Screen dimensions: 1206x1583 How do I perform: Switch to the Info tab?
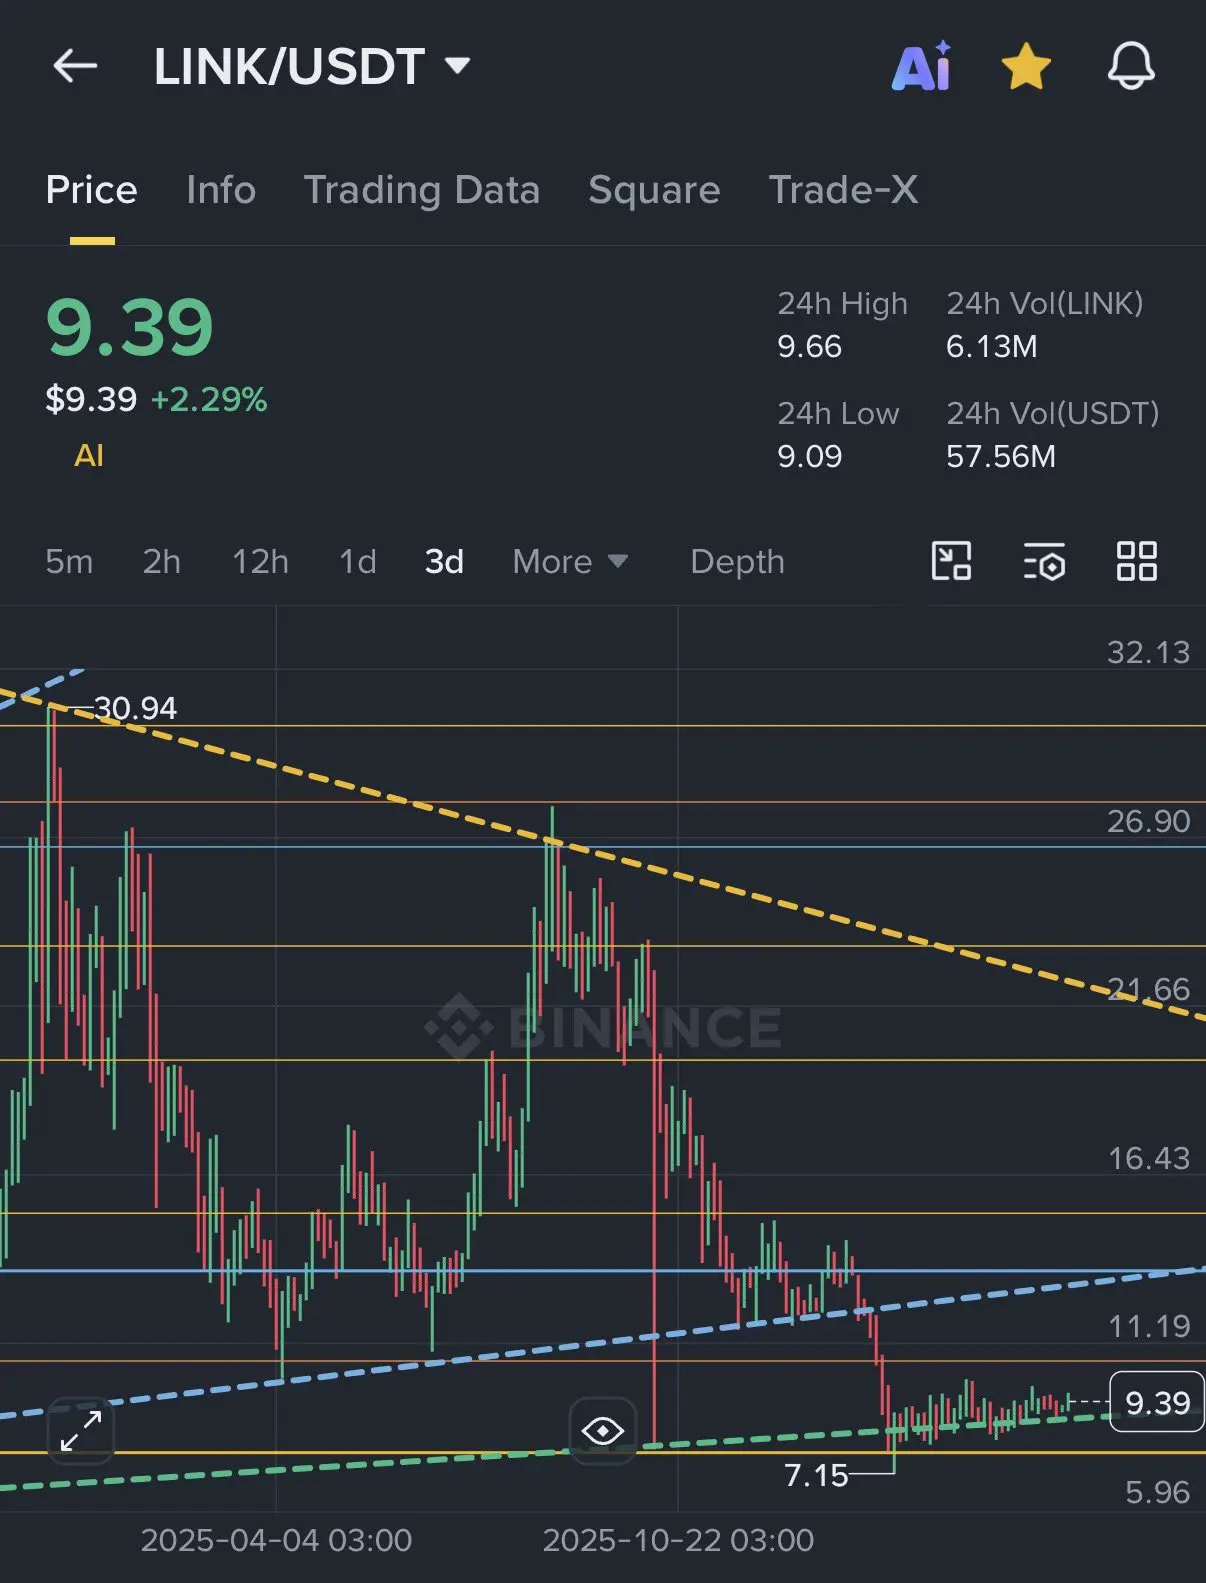pyautogui.click(x=221, y=190)
